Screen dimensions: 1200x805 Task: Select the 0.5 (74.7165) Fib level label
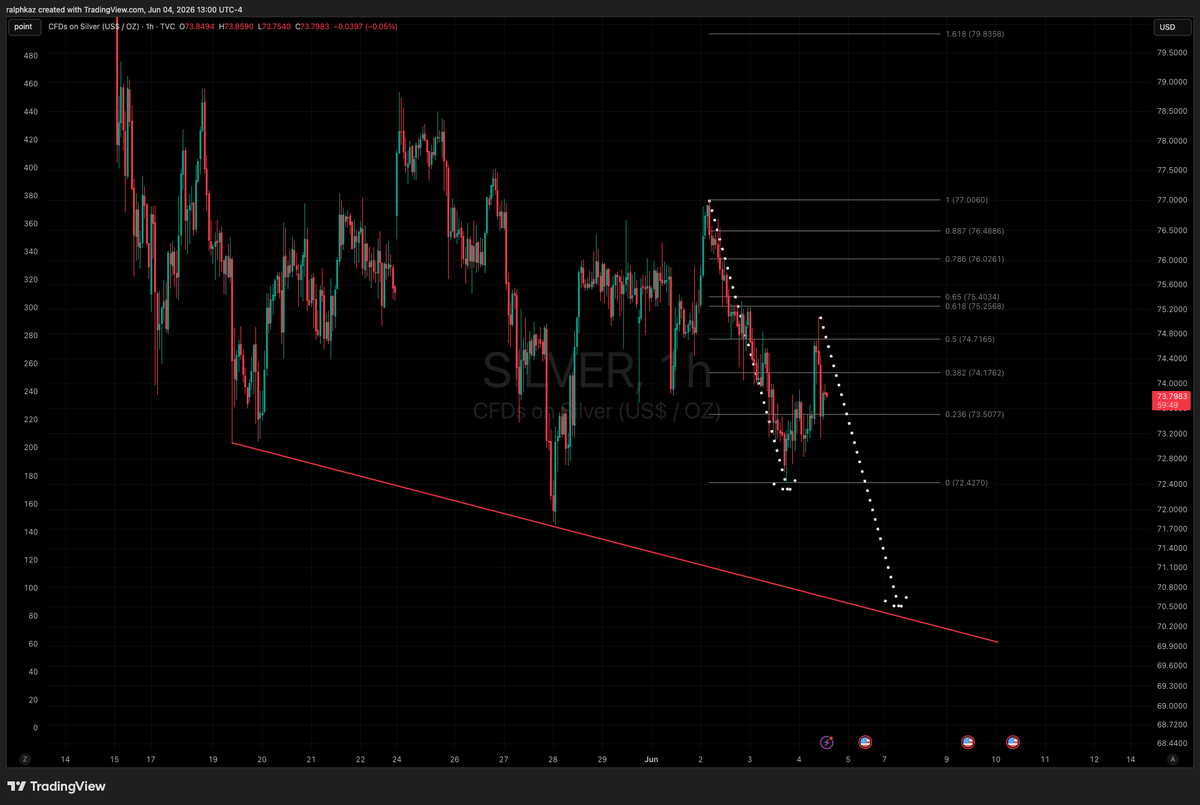[970, 340]
